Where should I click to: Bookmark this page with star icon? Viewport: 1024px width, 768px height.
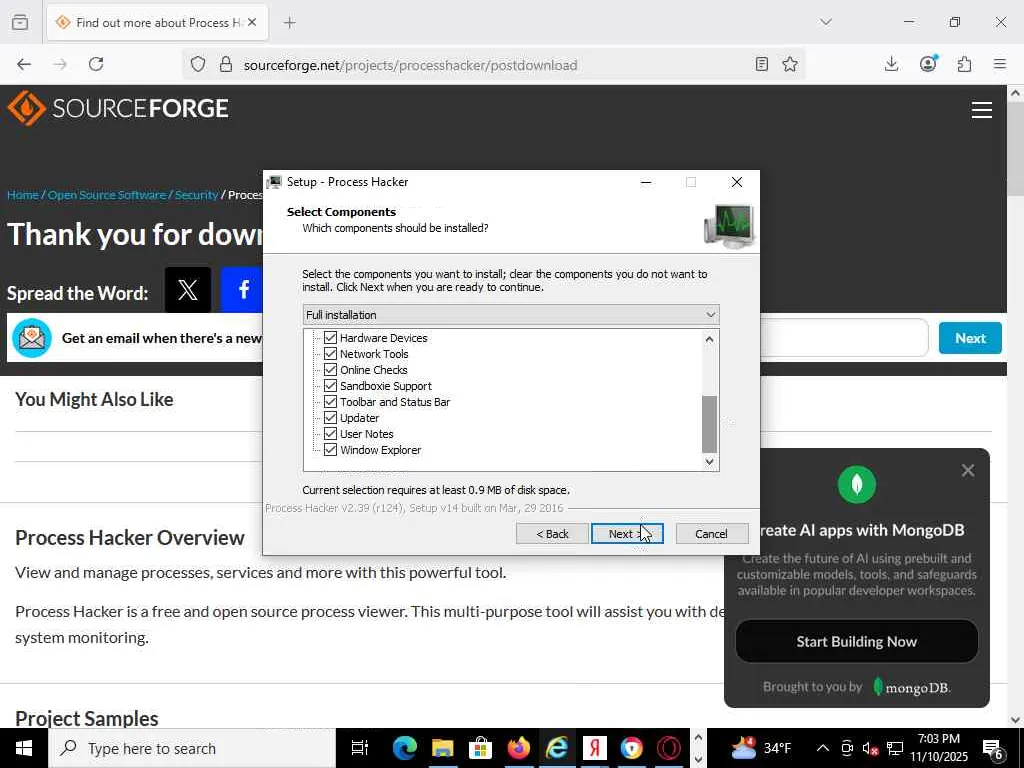point(790,64)
